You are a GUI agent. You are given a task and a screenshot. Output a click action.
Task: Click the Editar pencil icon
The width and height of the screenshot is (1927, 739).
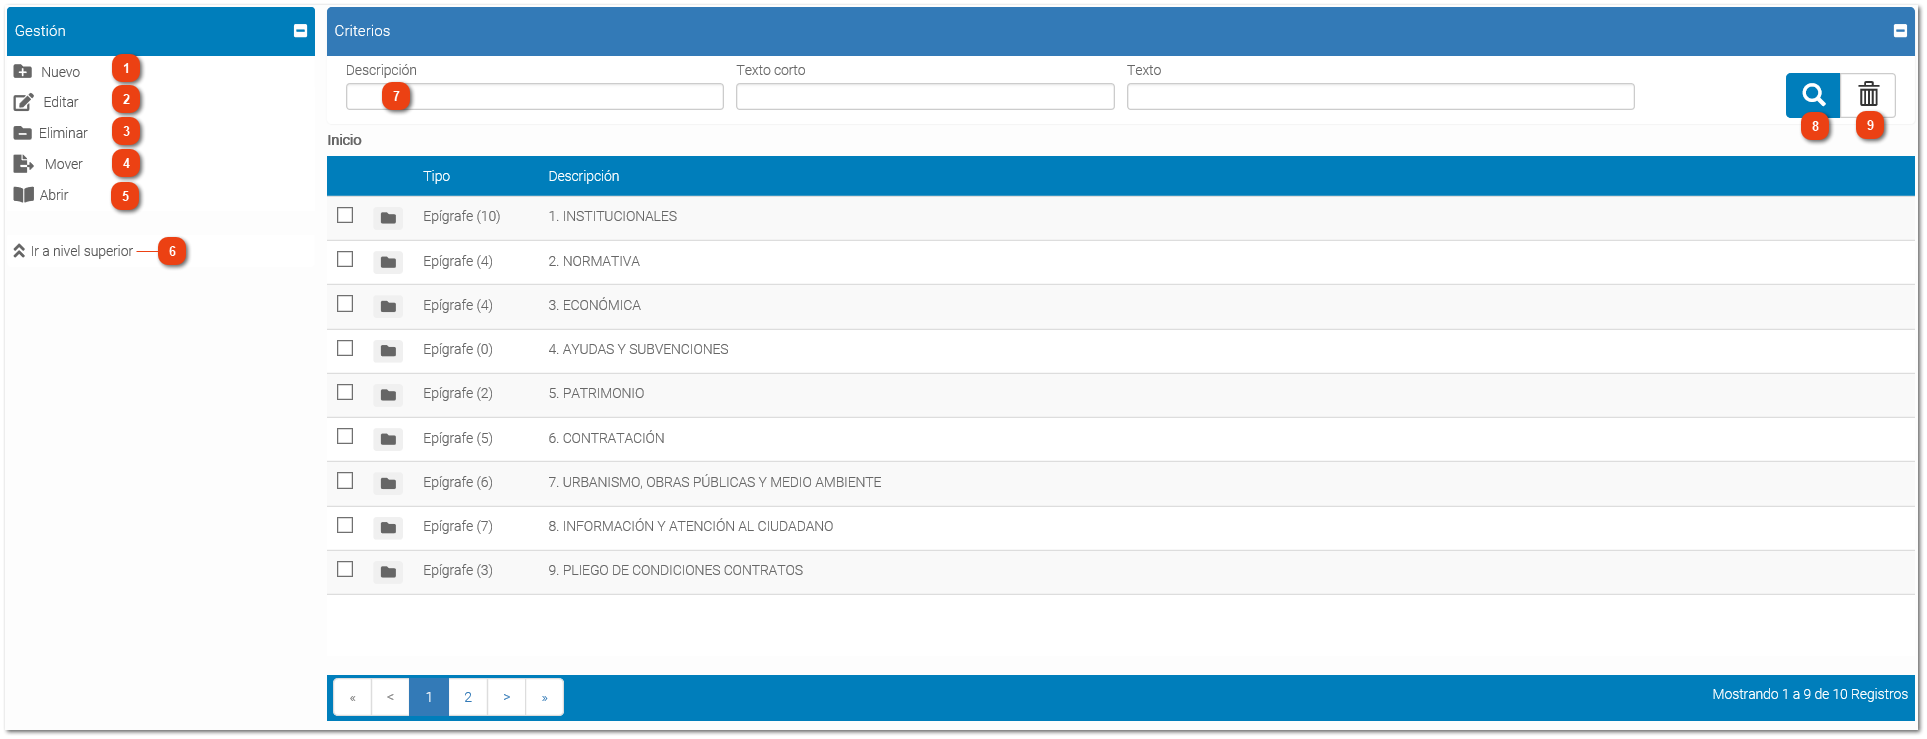coord(23,102)
